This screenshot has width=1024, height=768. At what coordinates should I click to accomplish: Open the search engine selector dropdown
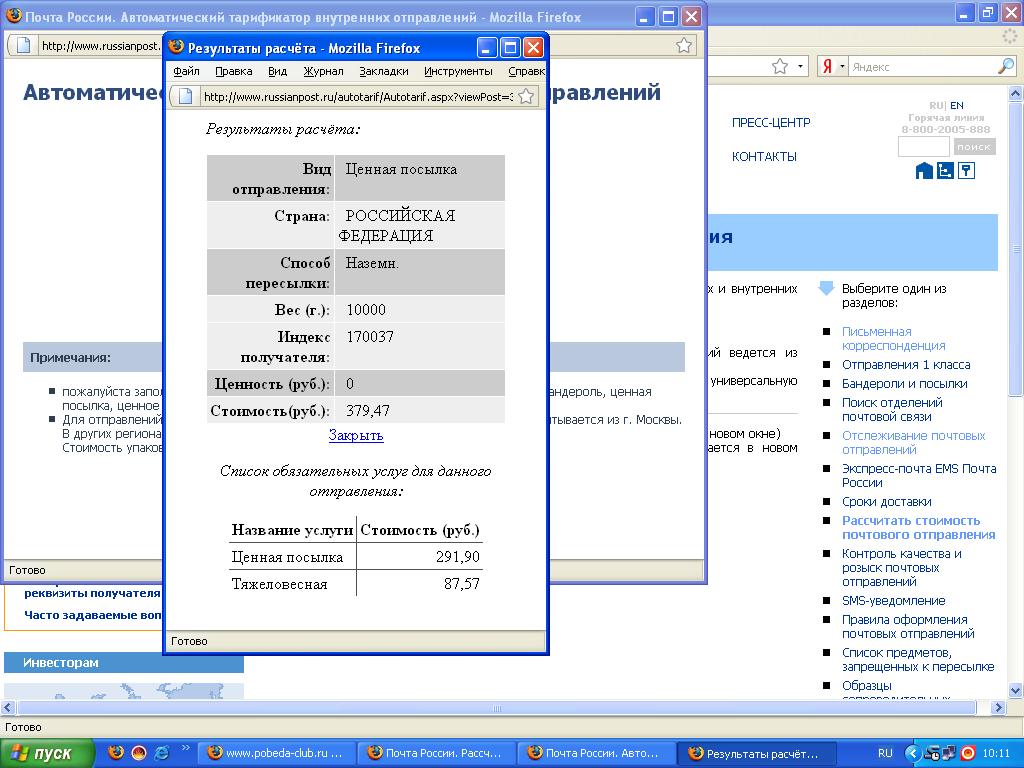(842, 67)
